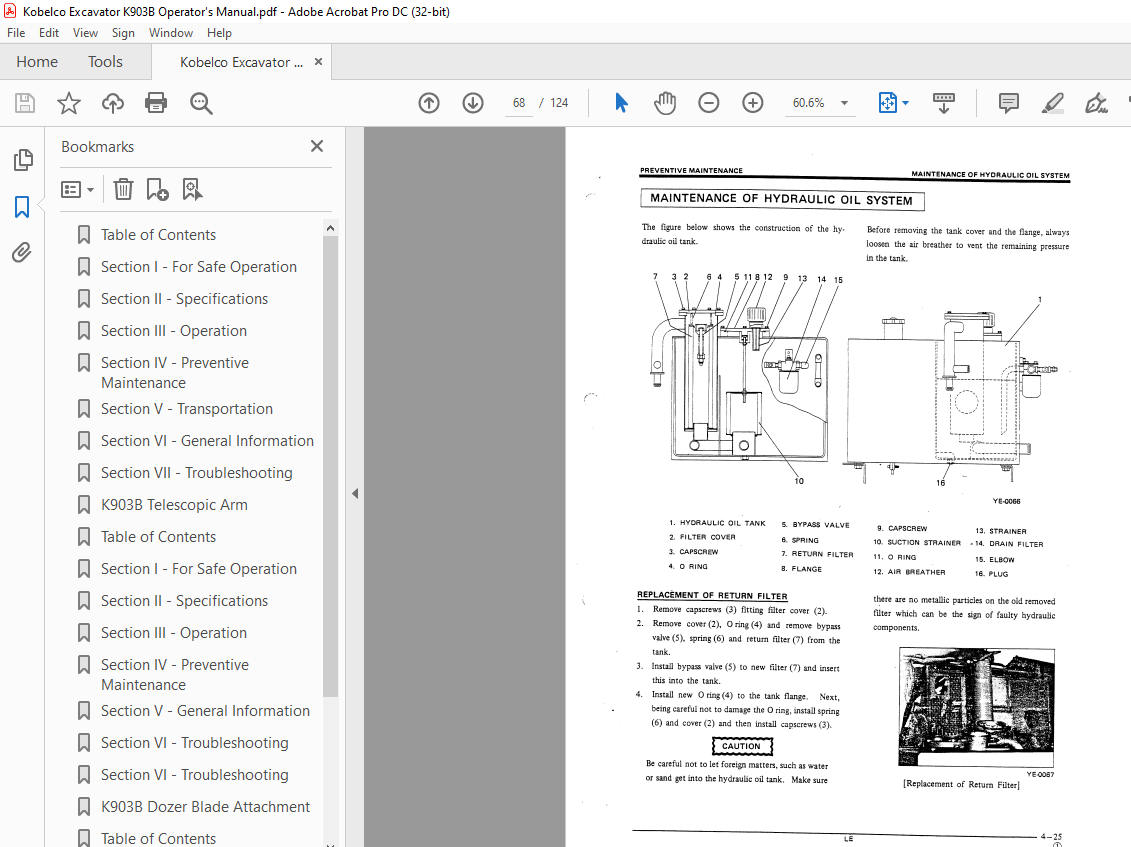Open the Attachments paperclip panel

[22, 253]
